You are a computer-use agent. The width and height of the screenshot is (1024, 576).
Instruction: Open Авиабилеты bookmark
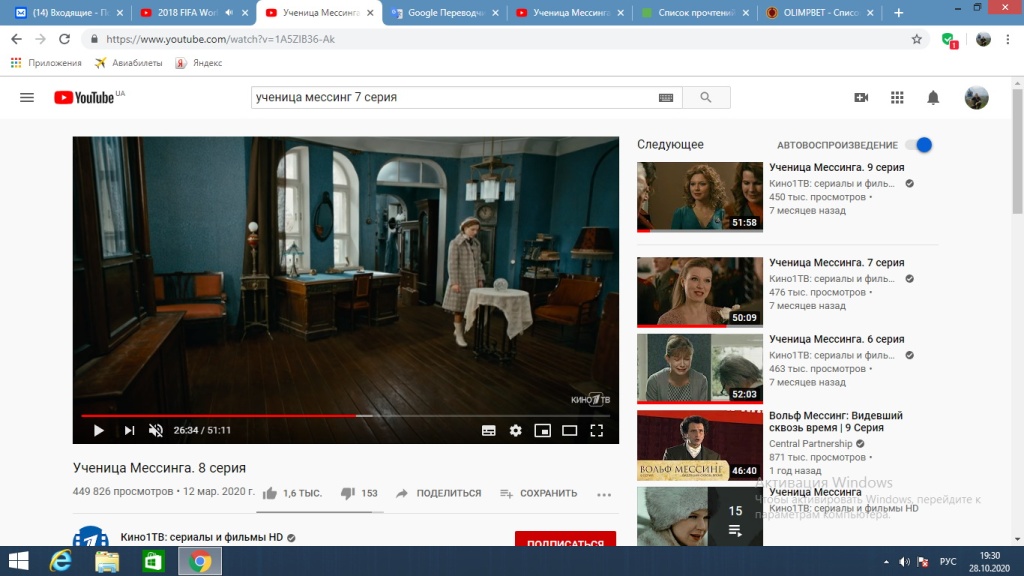129,63
